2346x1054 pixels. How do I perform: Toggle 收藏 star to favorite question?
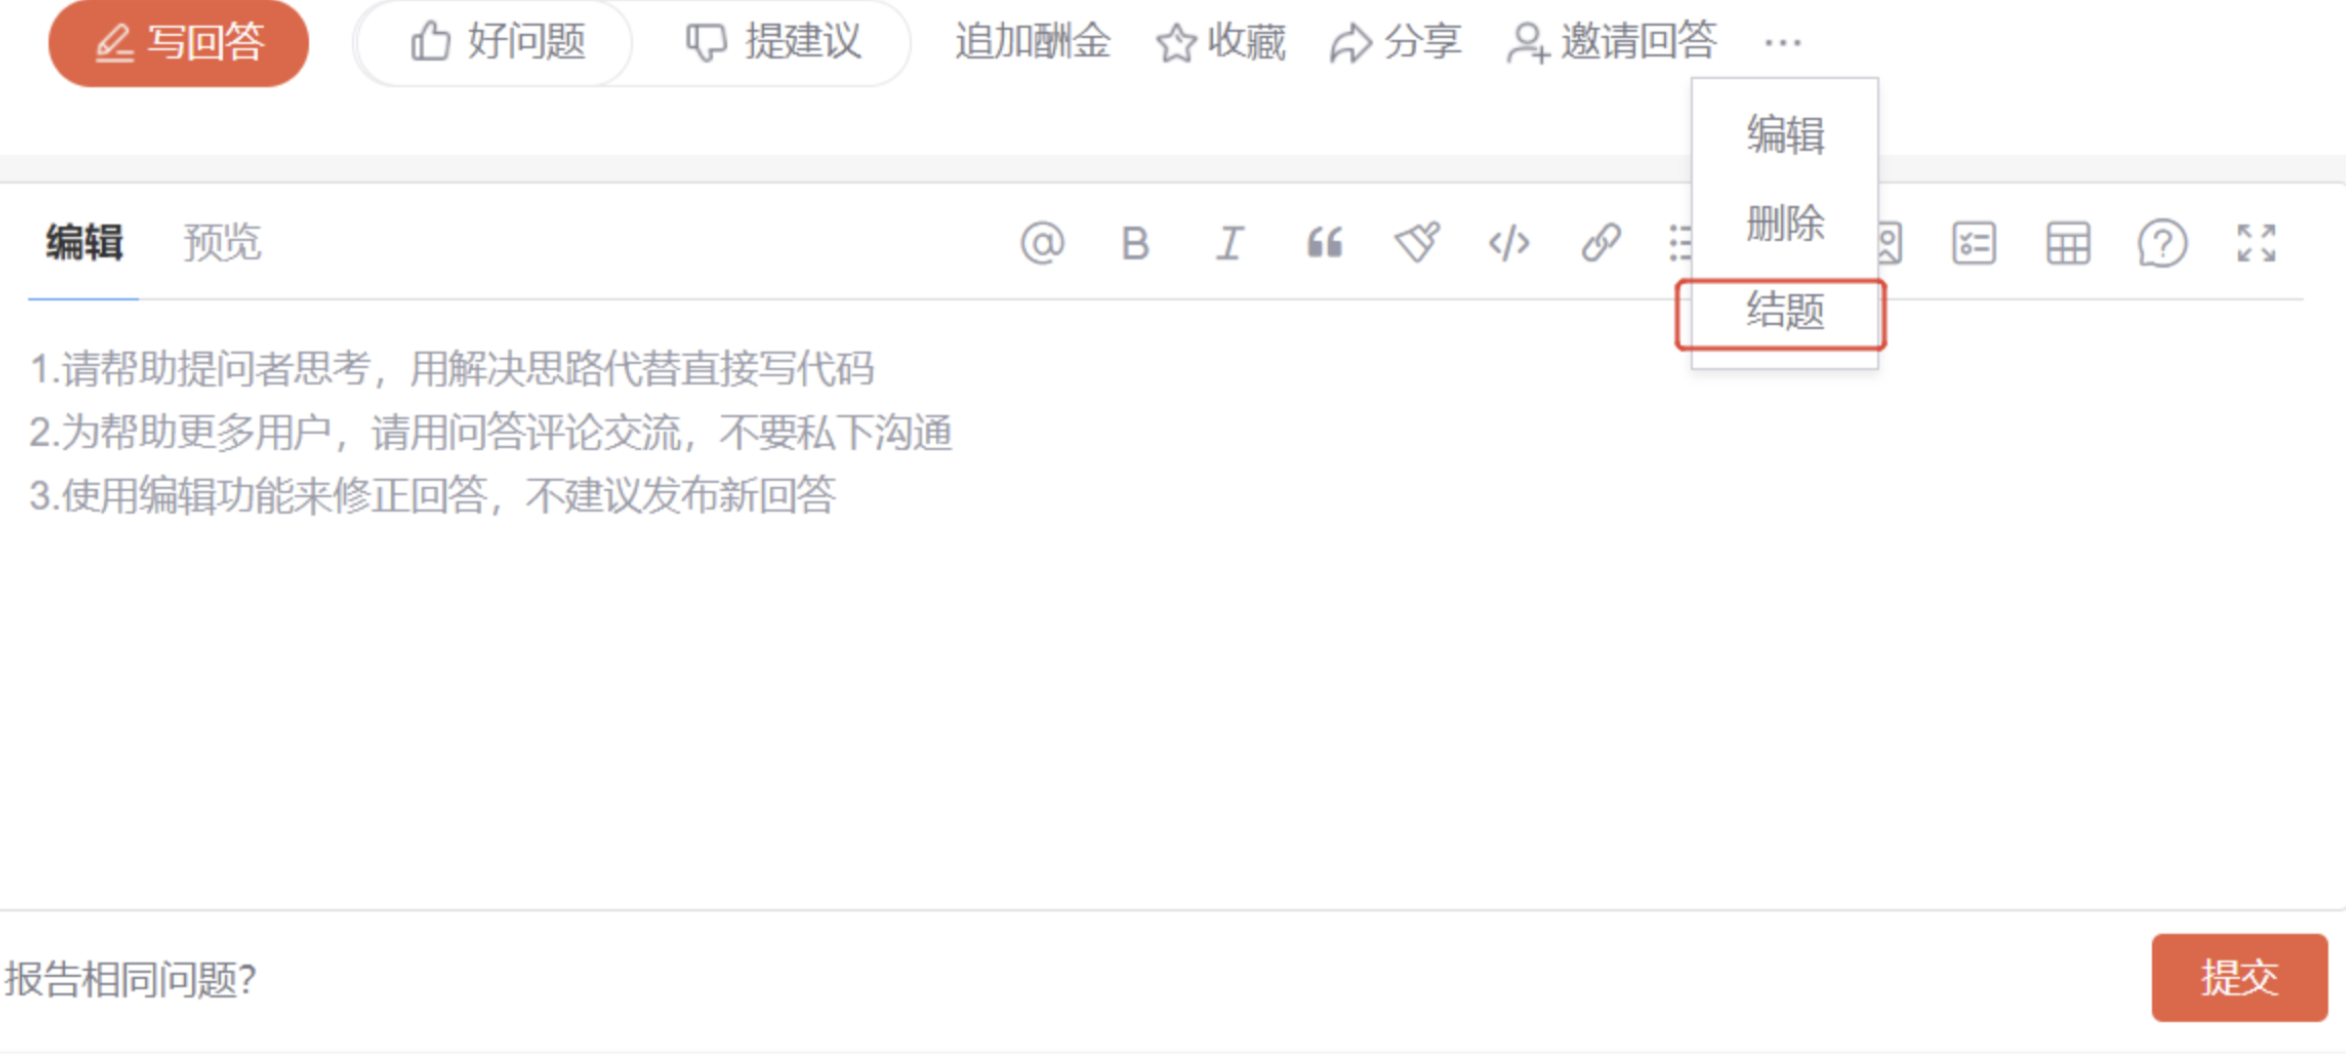(1220, 43)
